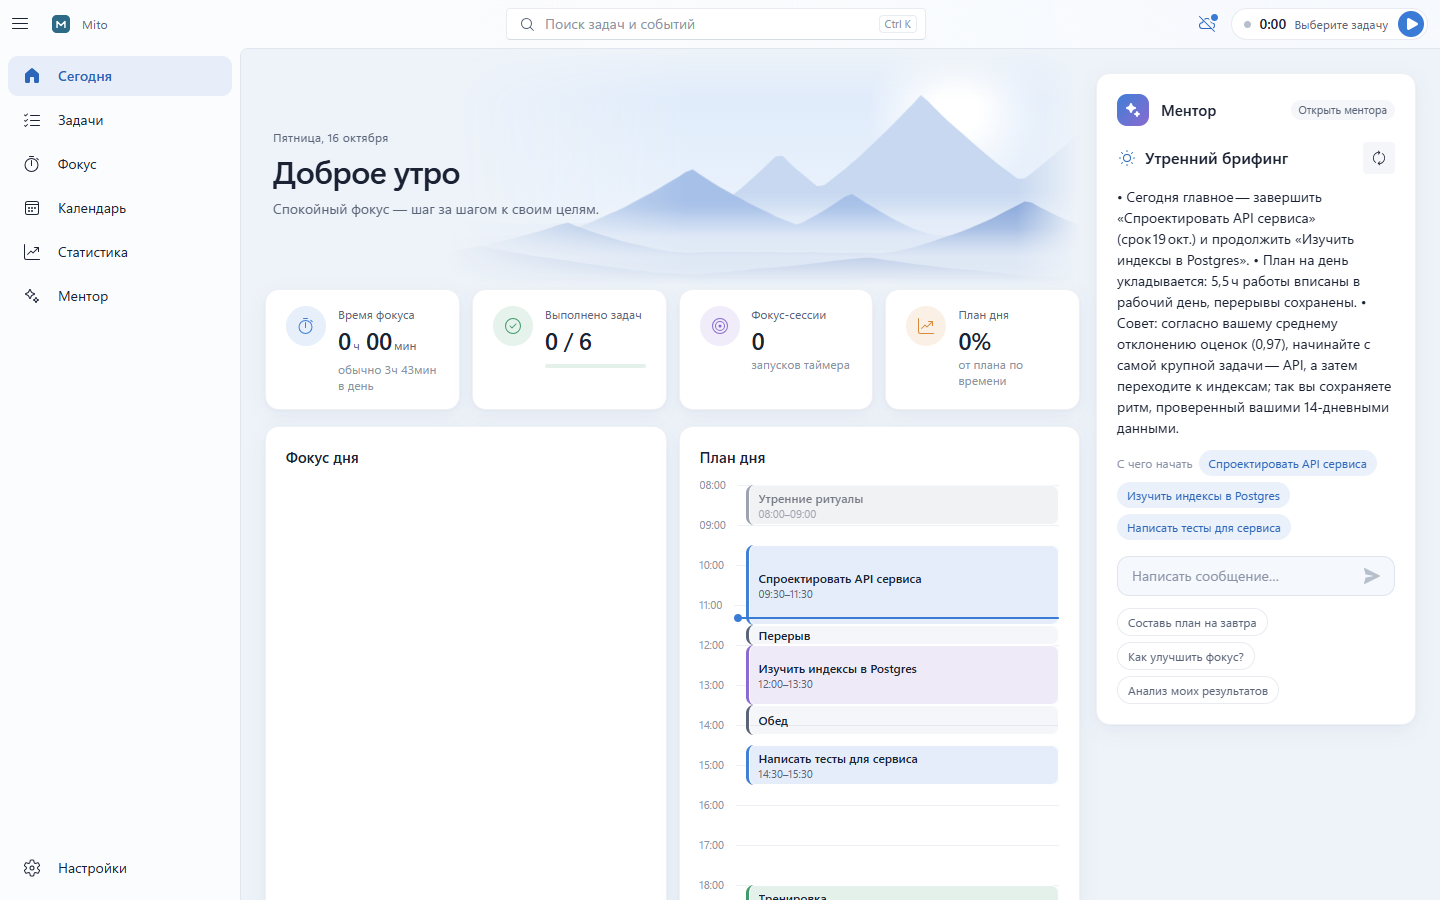Open Сегодня in the sidebar
The width and height of the screenshot is (1440, 900).
point(120,76)
